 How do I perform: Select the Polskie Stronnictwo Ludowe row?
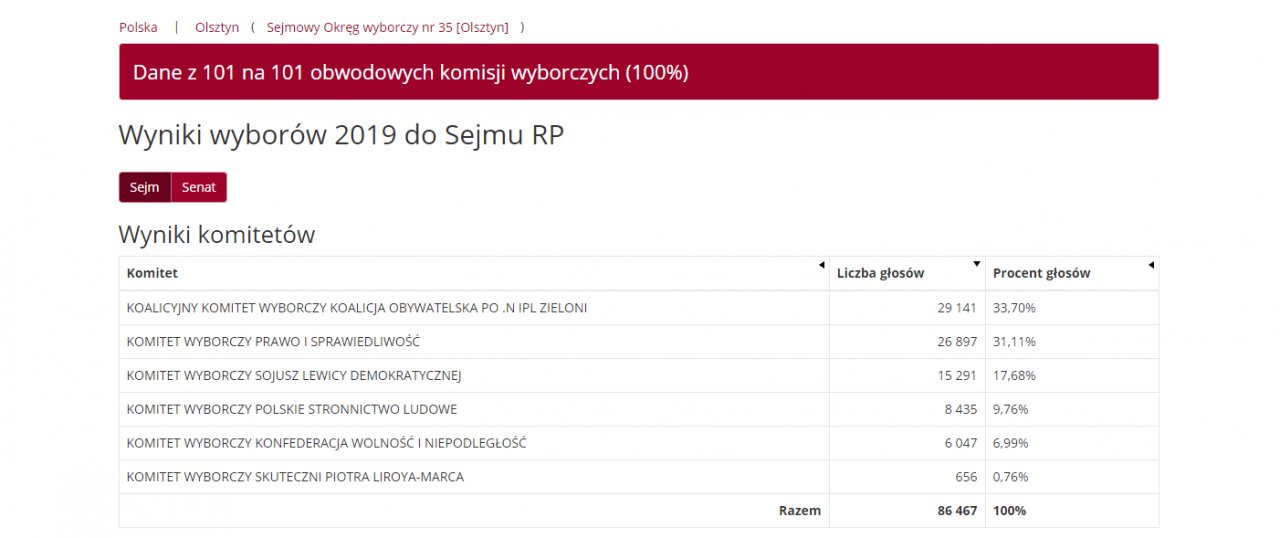click(x=639, y=410)
